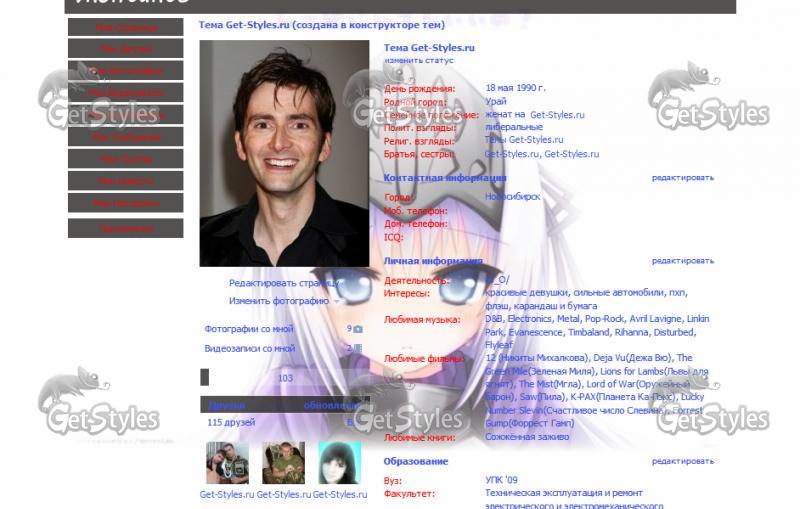This screenshot has height=509, width=800.
Task: Open Мои Новости sidebar item
Action: (x=126, y=181)
